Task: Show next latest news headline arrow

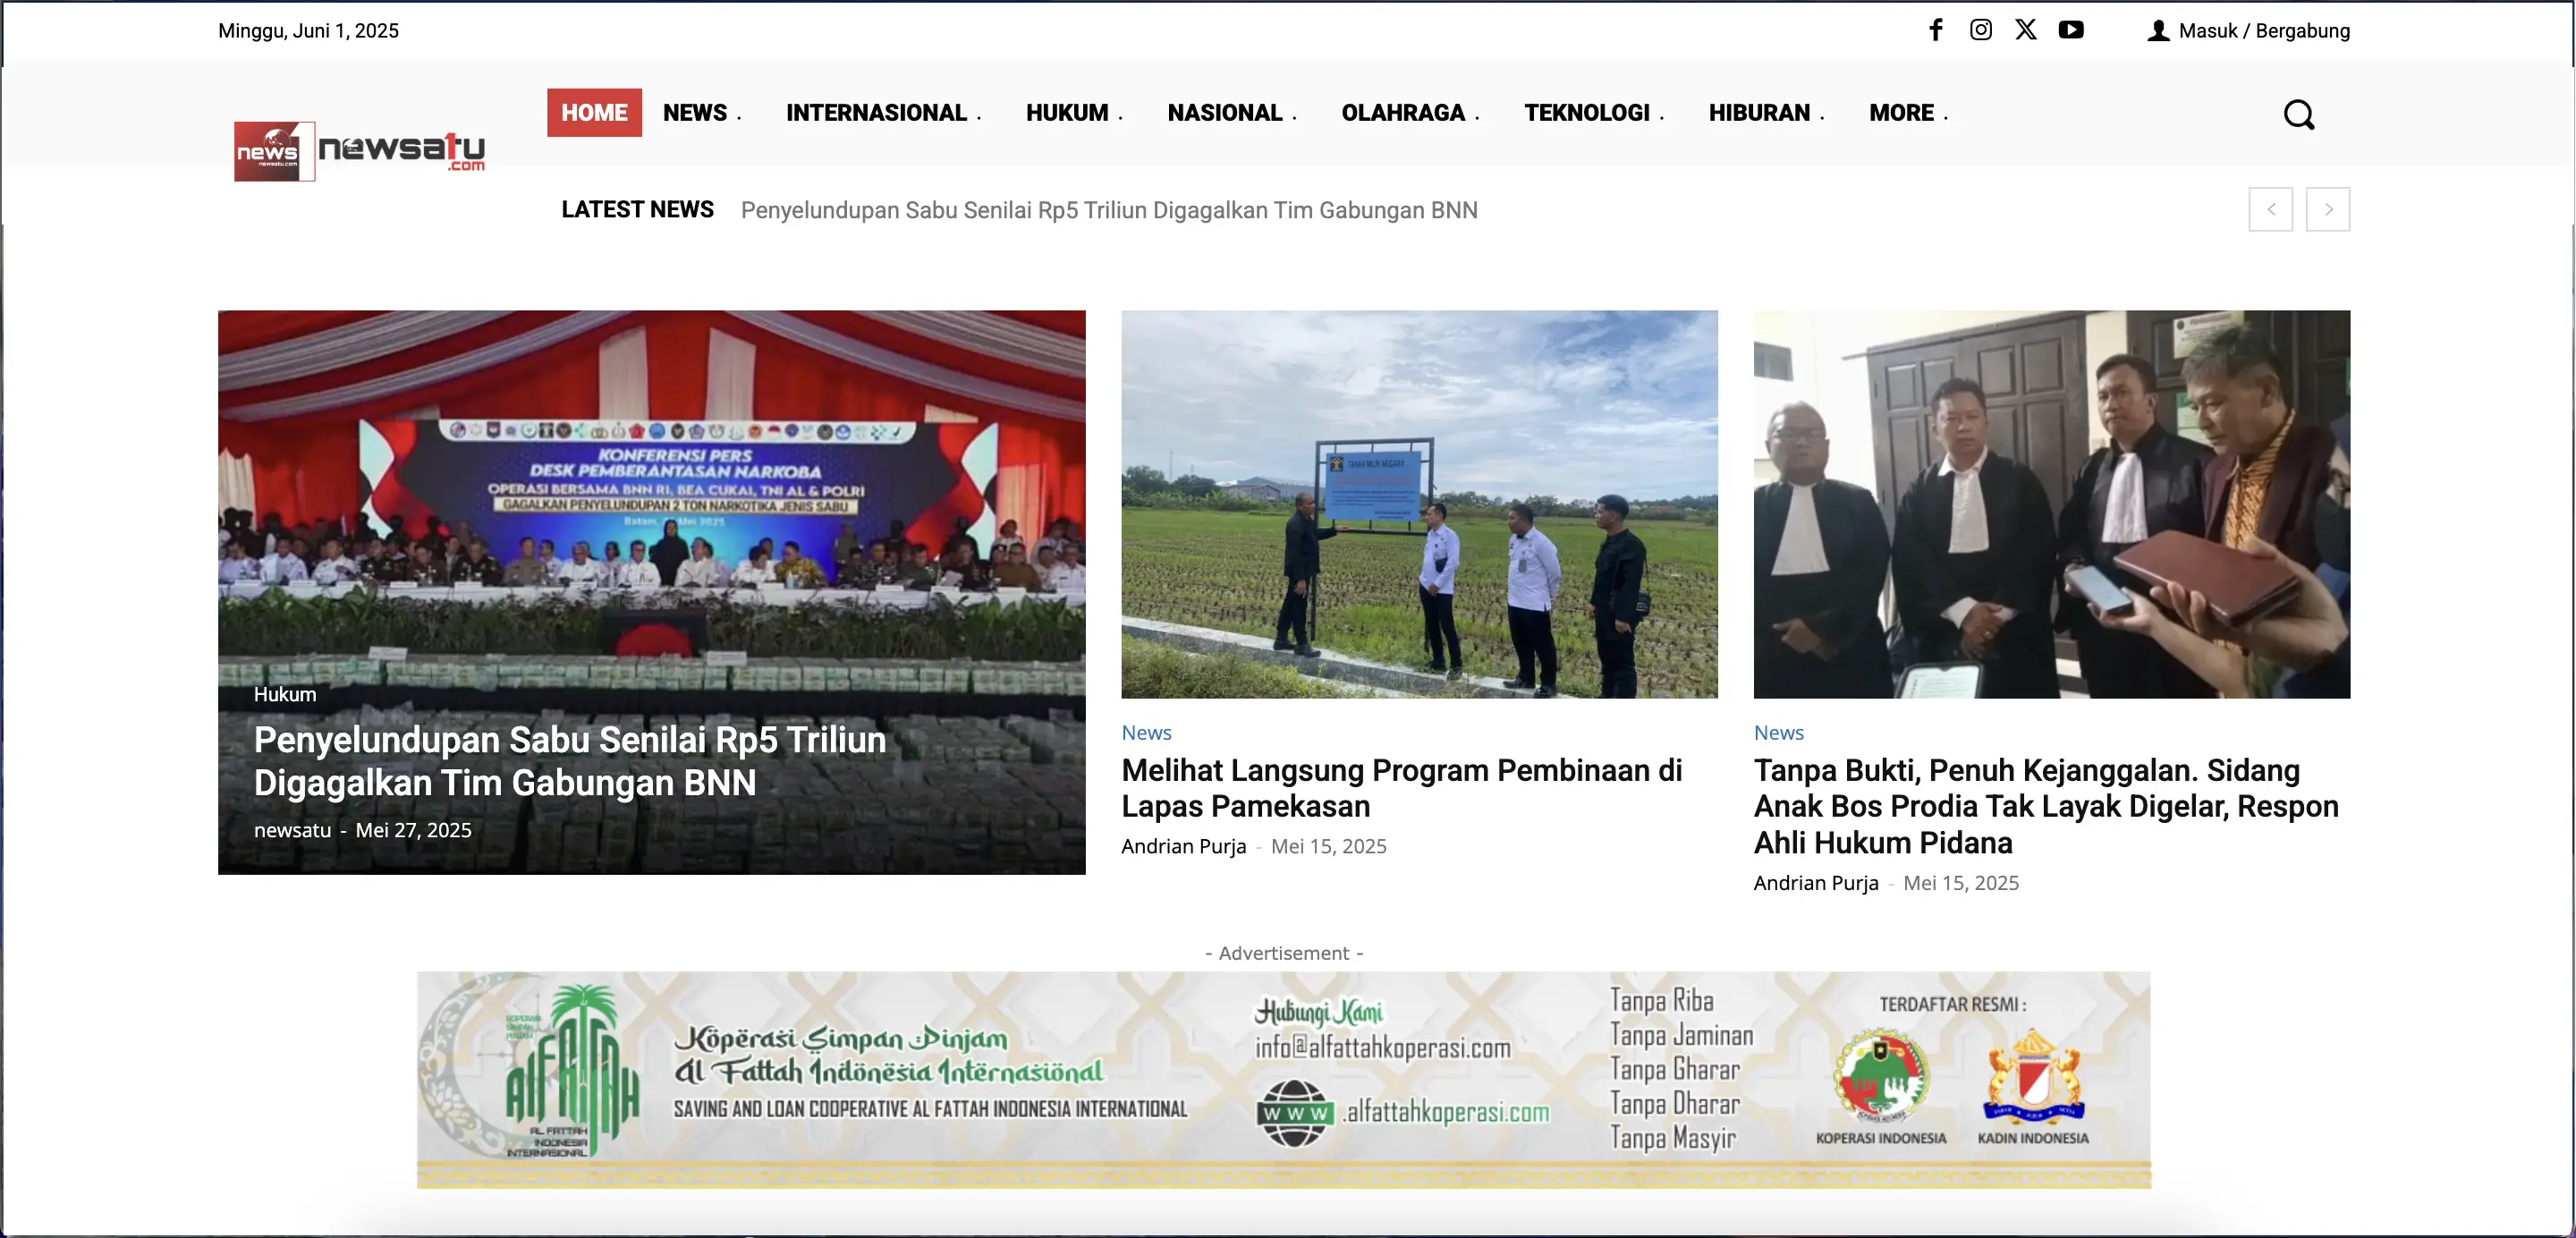Action: 2327,209
